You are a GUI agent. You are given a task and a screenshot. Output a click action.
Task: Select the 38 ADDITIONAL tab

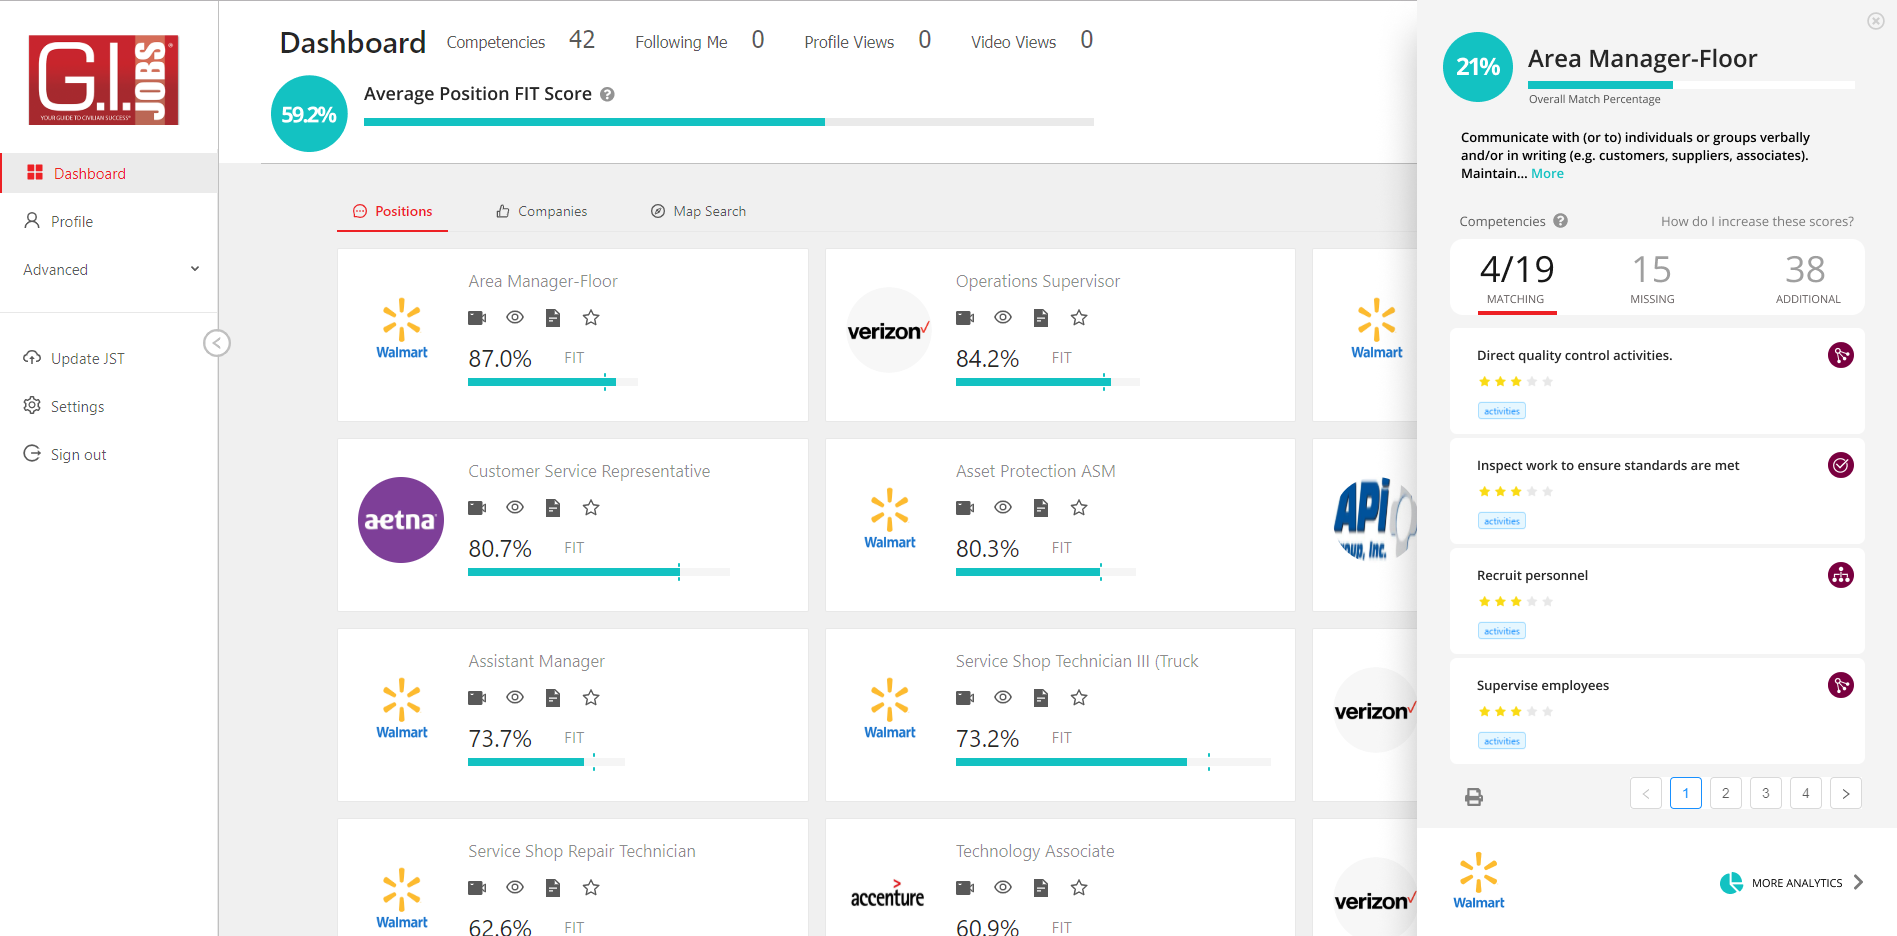(x=1807, y=277)
